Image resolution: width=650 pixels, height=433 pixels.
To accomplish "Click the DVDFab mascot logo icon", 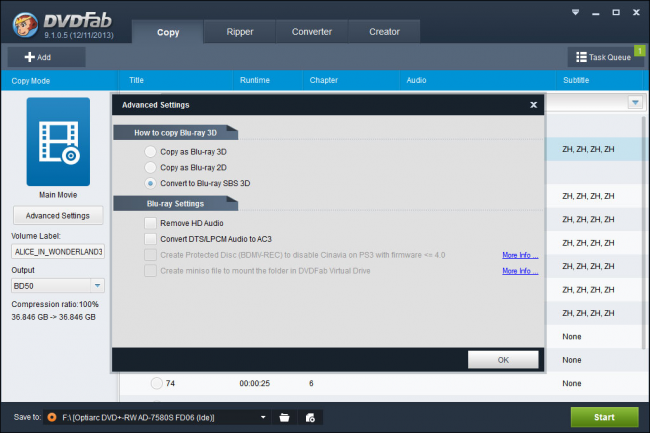I will [25, 25].
